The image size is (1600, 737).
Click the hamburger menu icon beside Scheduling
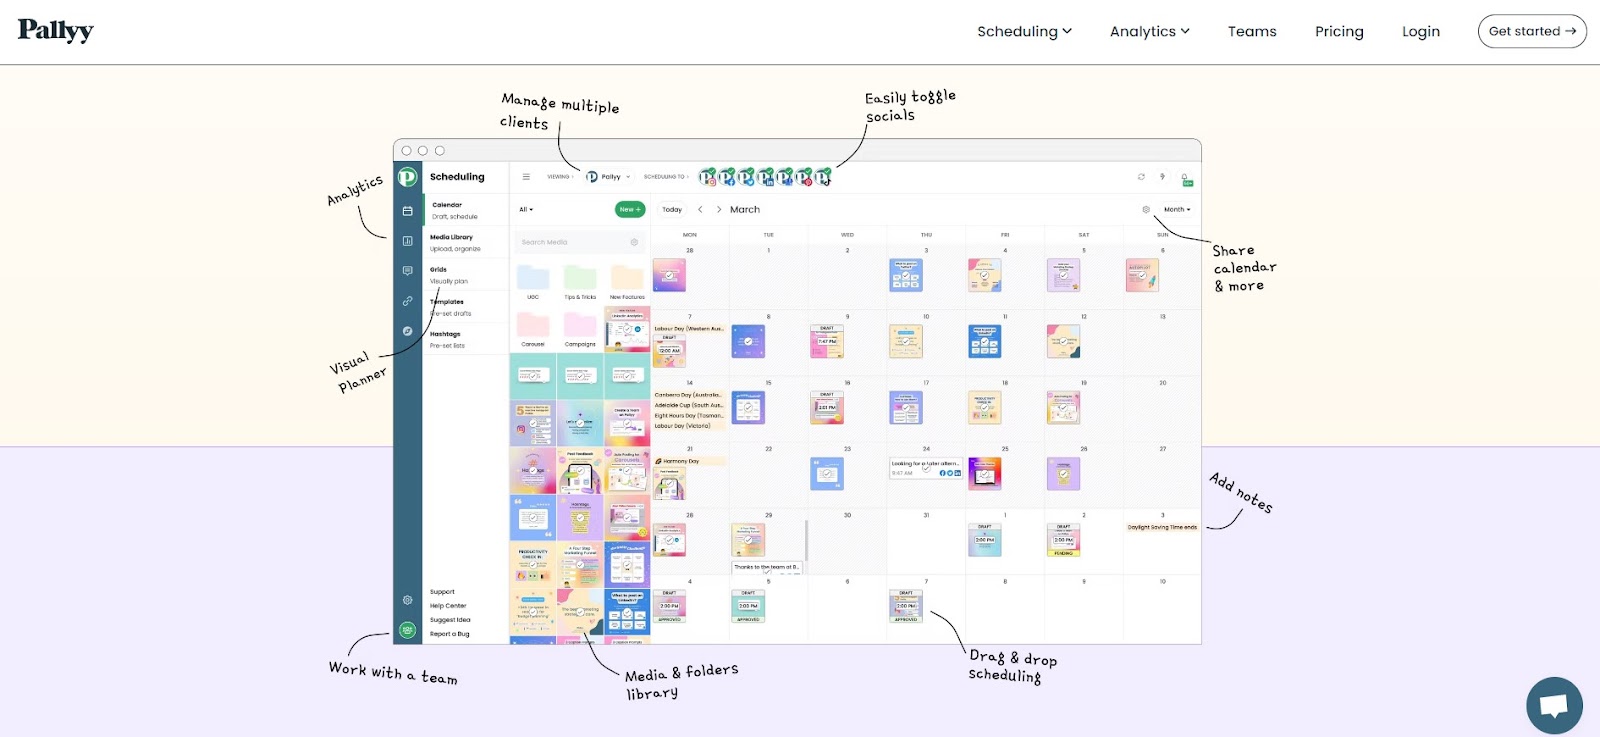pos(526,177)
